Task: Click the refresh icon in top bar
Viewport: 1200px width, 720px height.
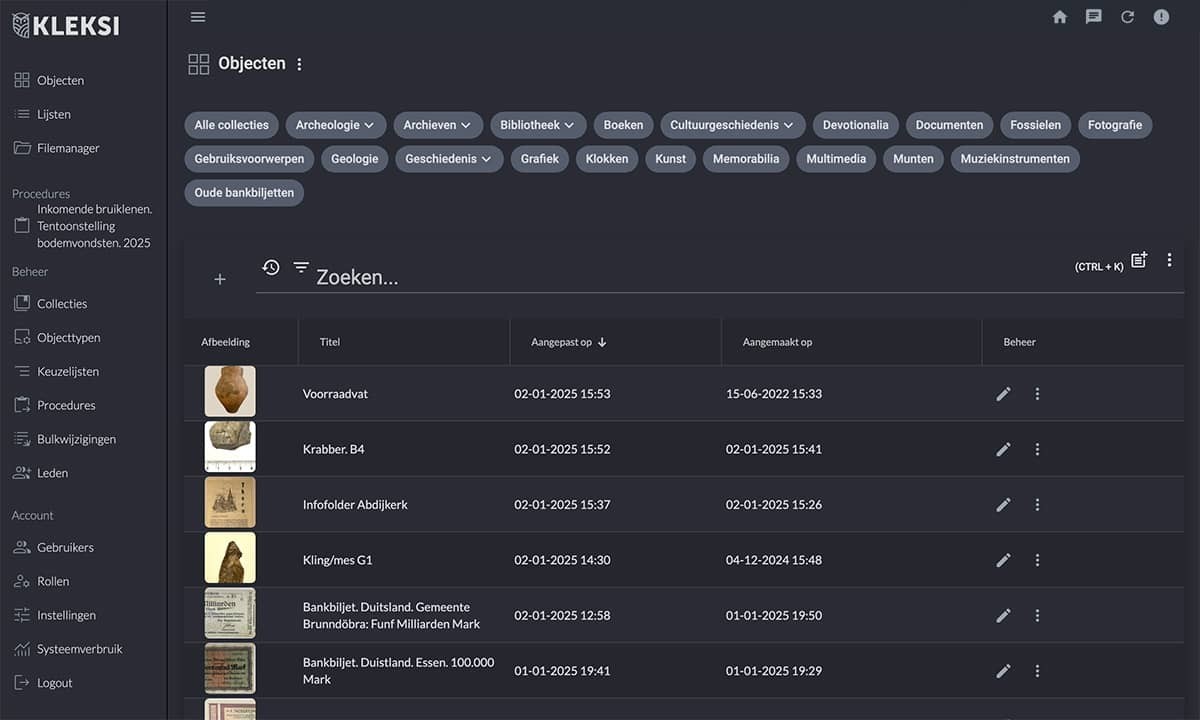Action: tap(1128, 17)
